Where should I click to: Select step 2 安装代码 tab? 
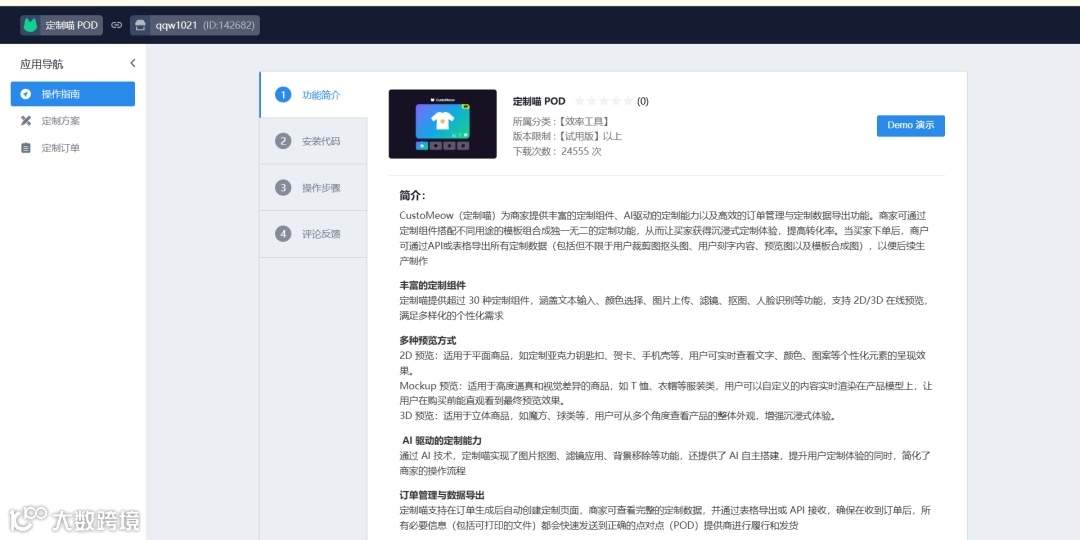point(313,141)
